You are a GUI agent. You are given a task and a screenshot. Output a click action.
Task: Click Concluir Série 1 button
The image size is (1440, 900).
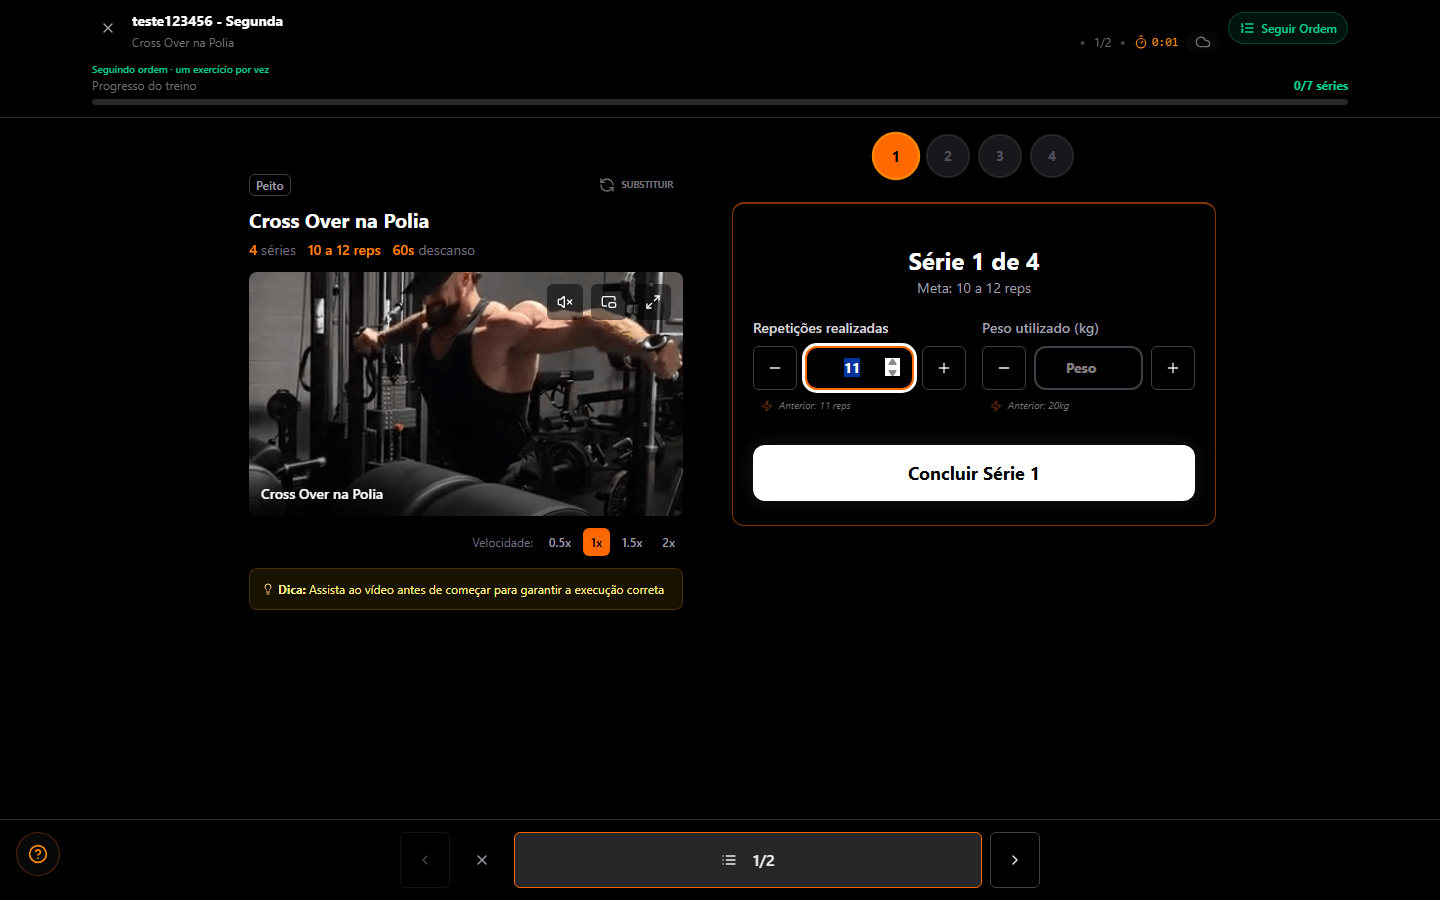click(x=974, y=473)
